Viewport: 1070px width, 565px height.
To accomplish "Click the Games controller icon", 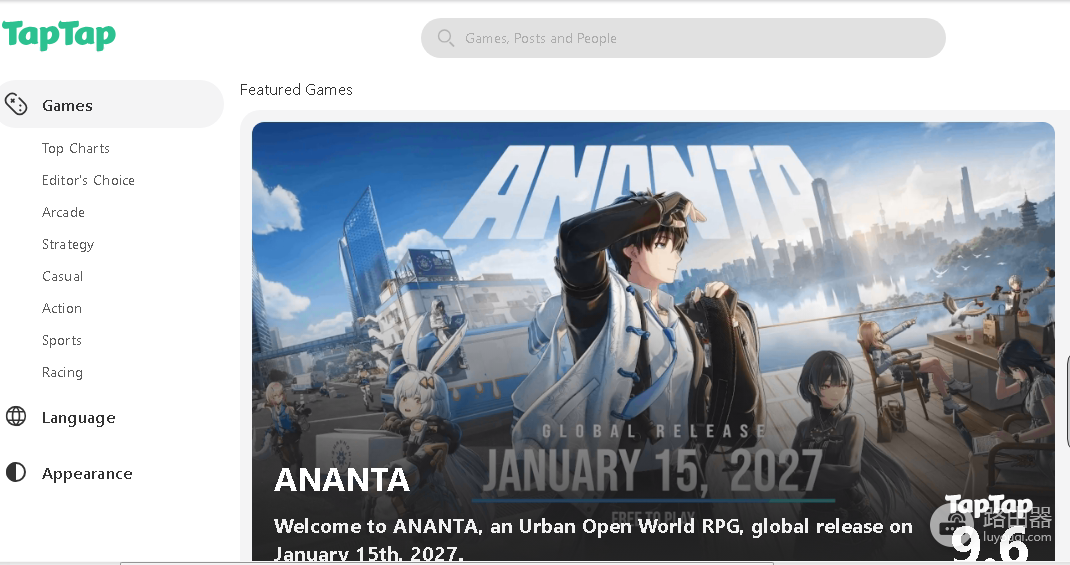I will [16, 104].
